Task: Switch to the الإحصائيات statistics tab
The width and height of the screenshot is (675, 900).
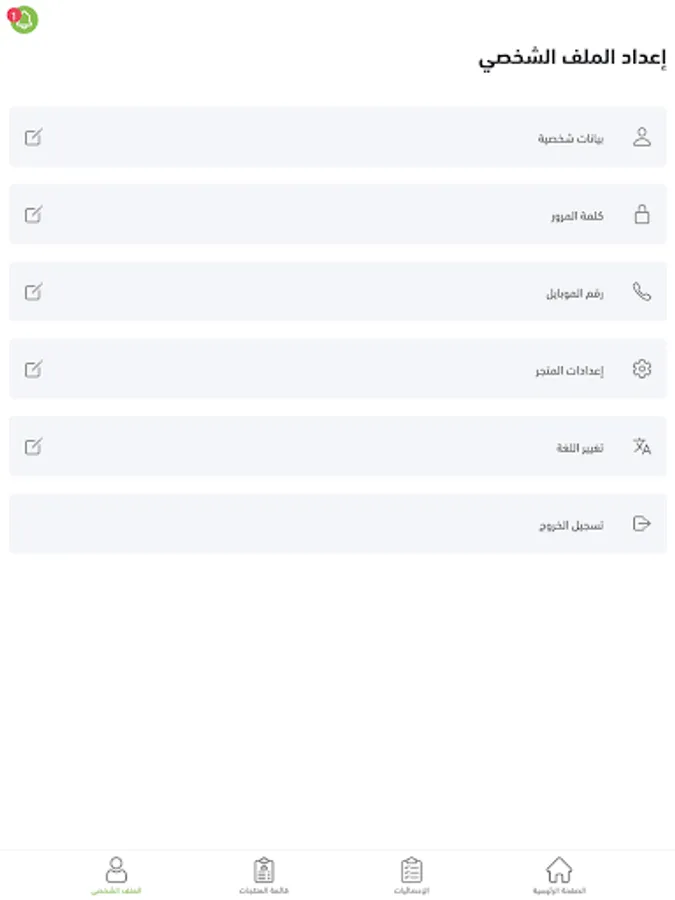Action: pyautogui.click(x=411, y=874)
